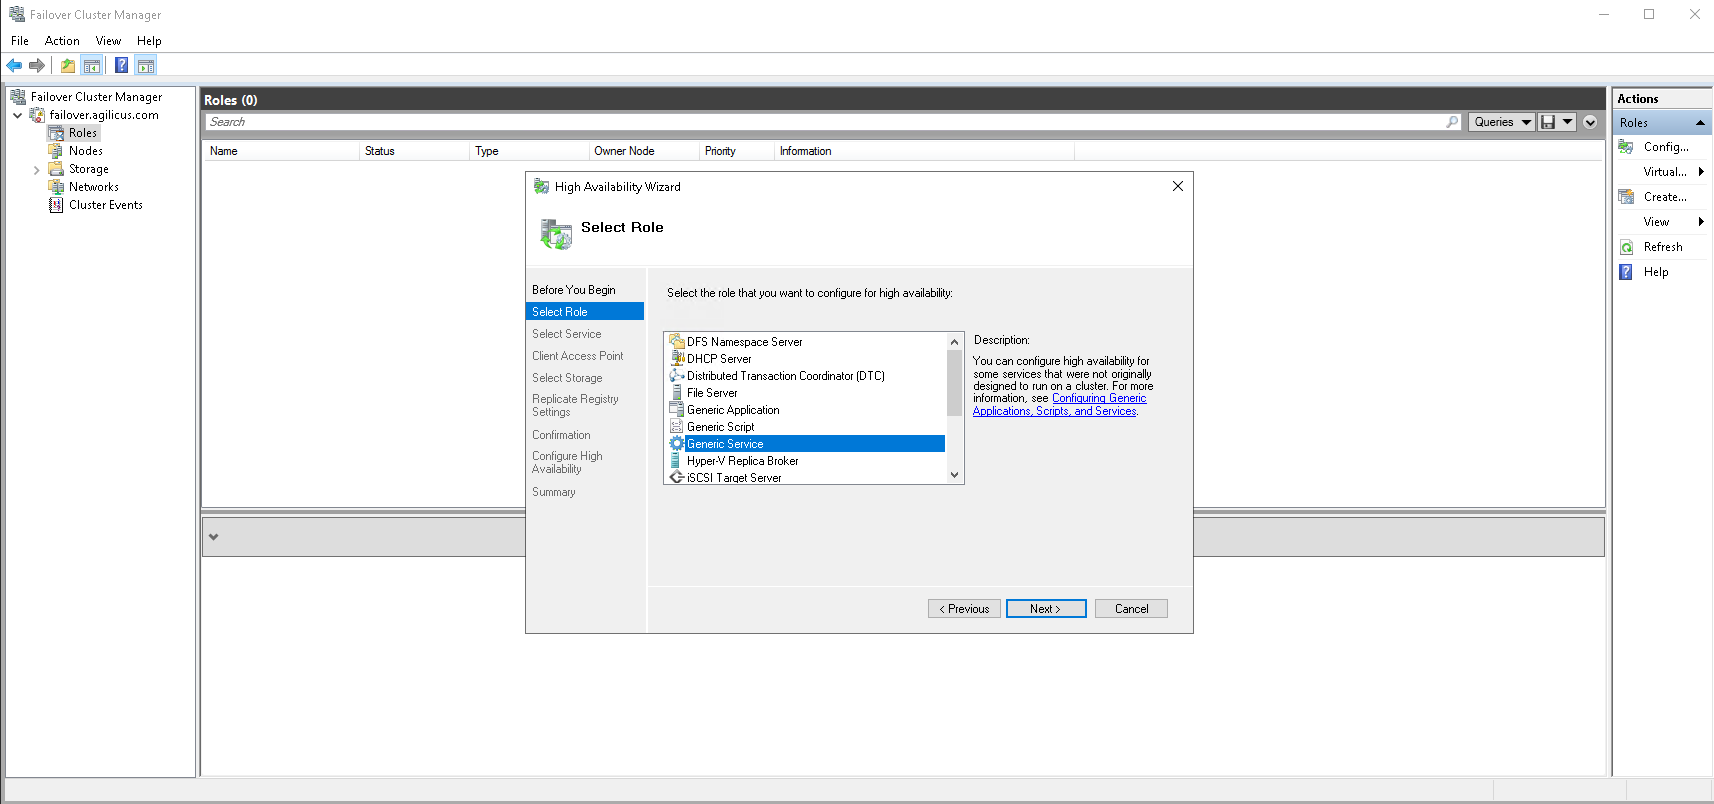Select Hyper-V Replica Broker role
The image size is (1714, 804).
tap(742, 461)
